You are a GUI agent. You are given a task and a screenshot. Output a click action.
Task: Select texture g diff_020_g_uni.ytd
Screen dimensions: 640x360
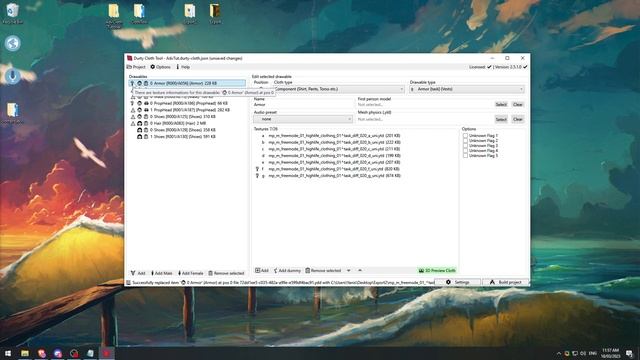point(334,176)
